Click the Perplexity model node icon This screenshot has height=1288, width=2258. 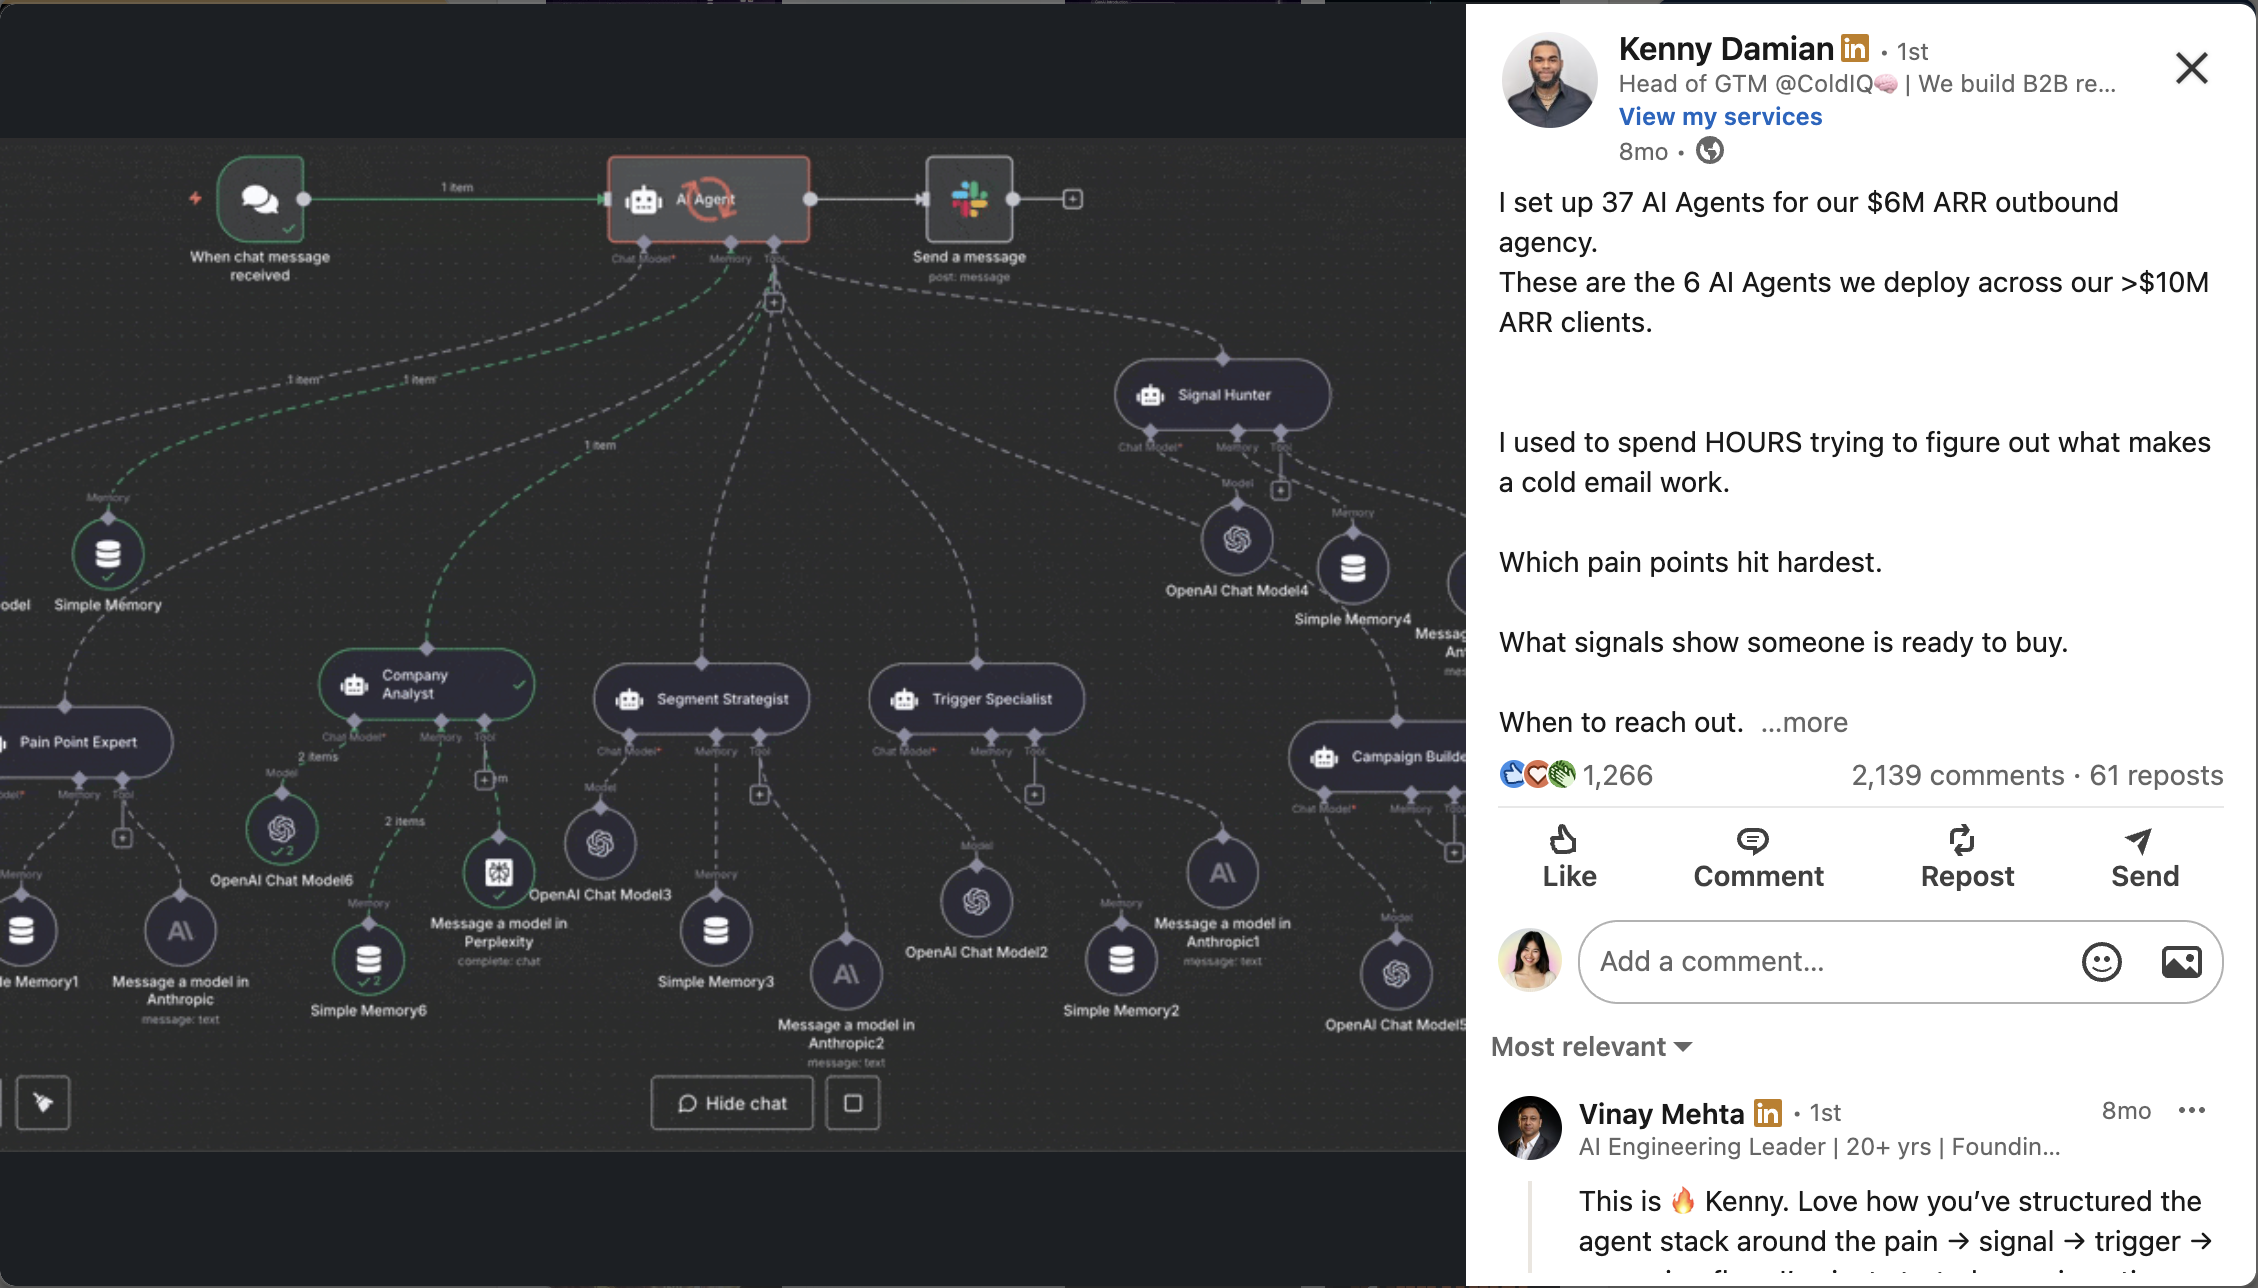tap(499, 872)
